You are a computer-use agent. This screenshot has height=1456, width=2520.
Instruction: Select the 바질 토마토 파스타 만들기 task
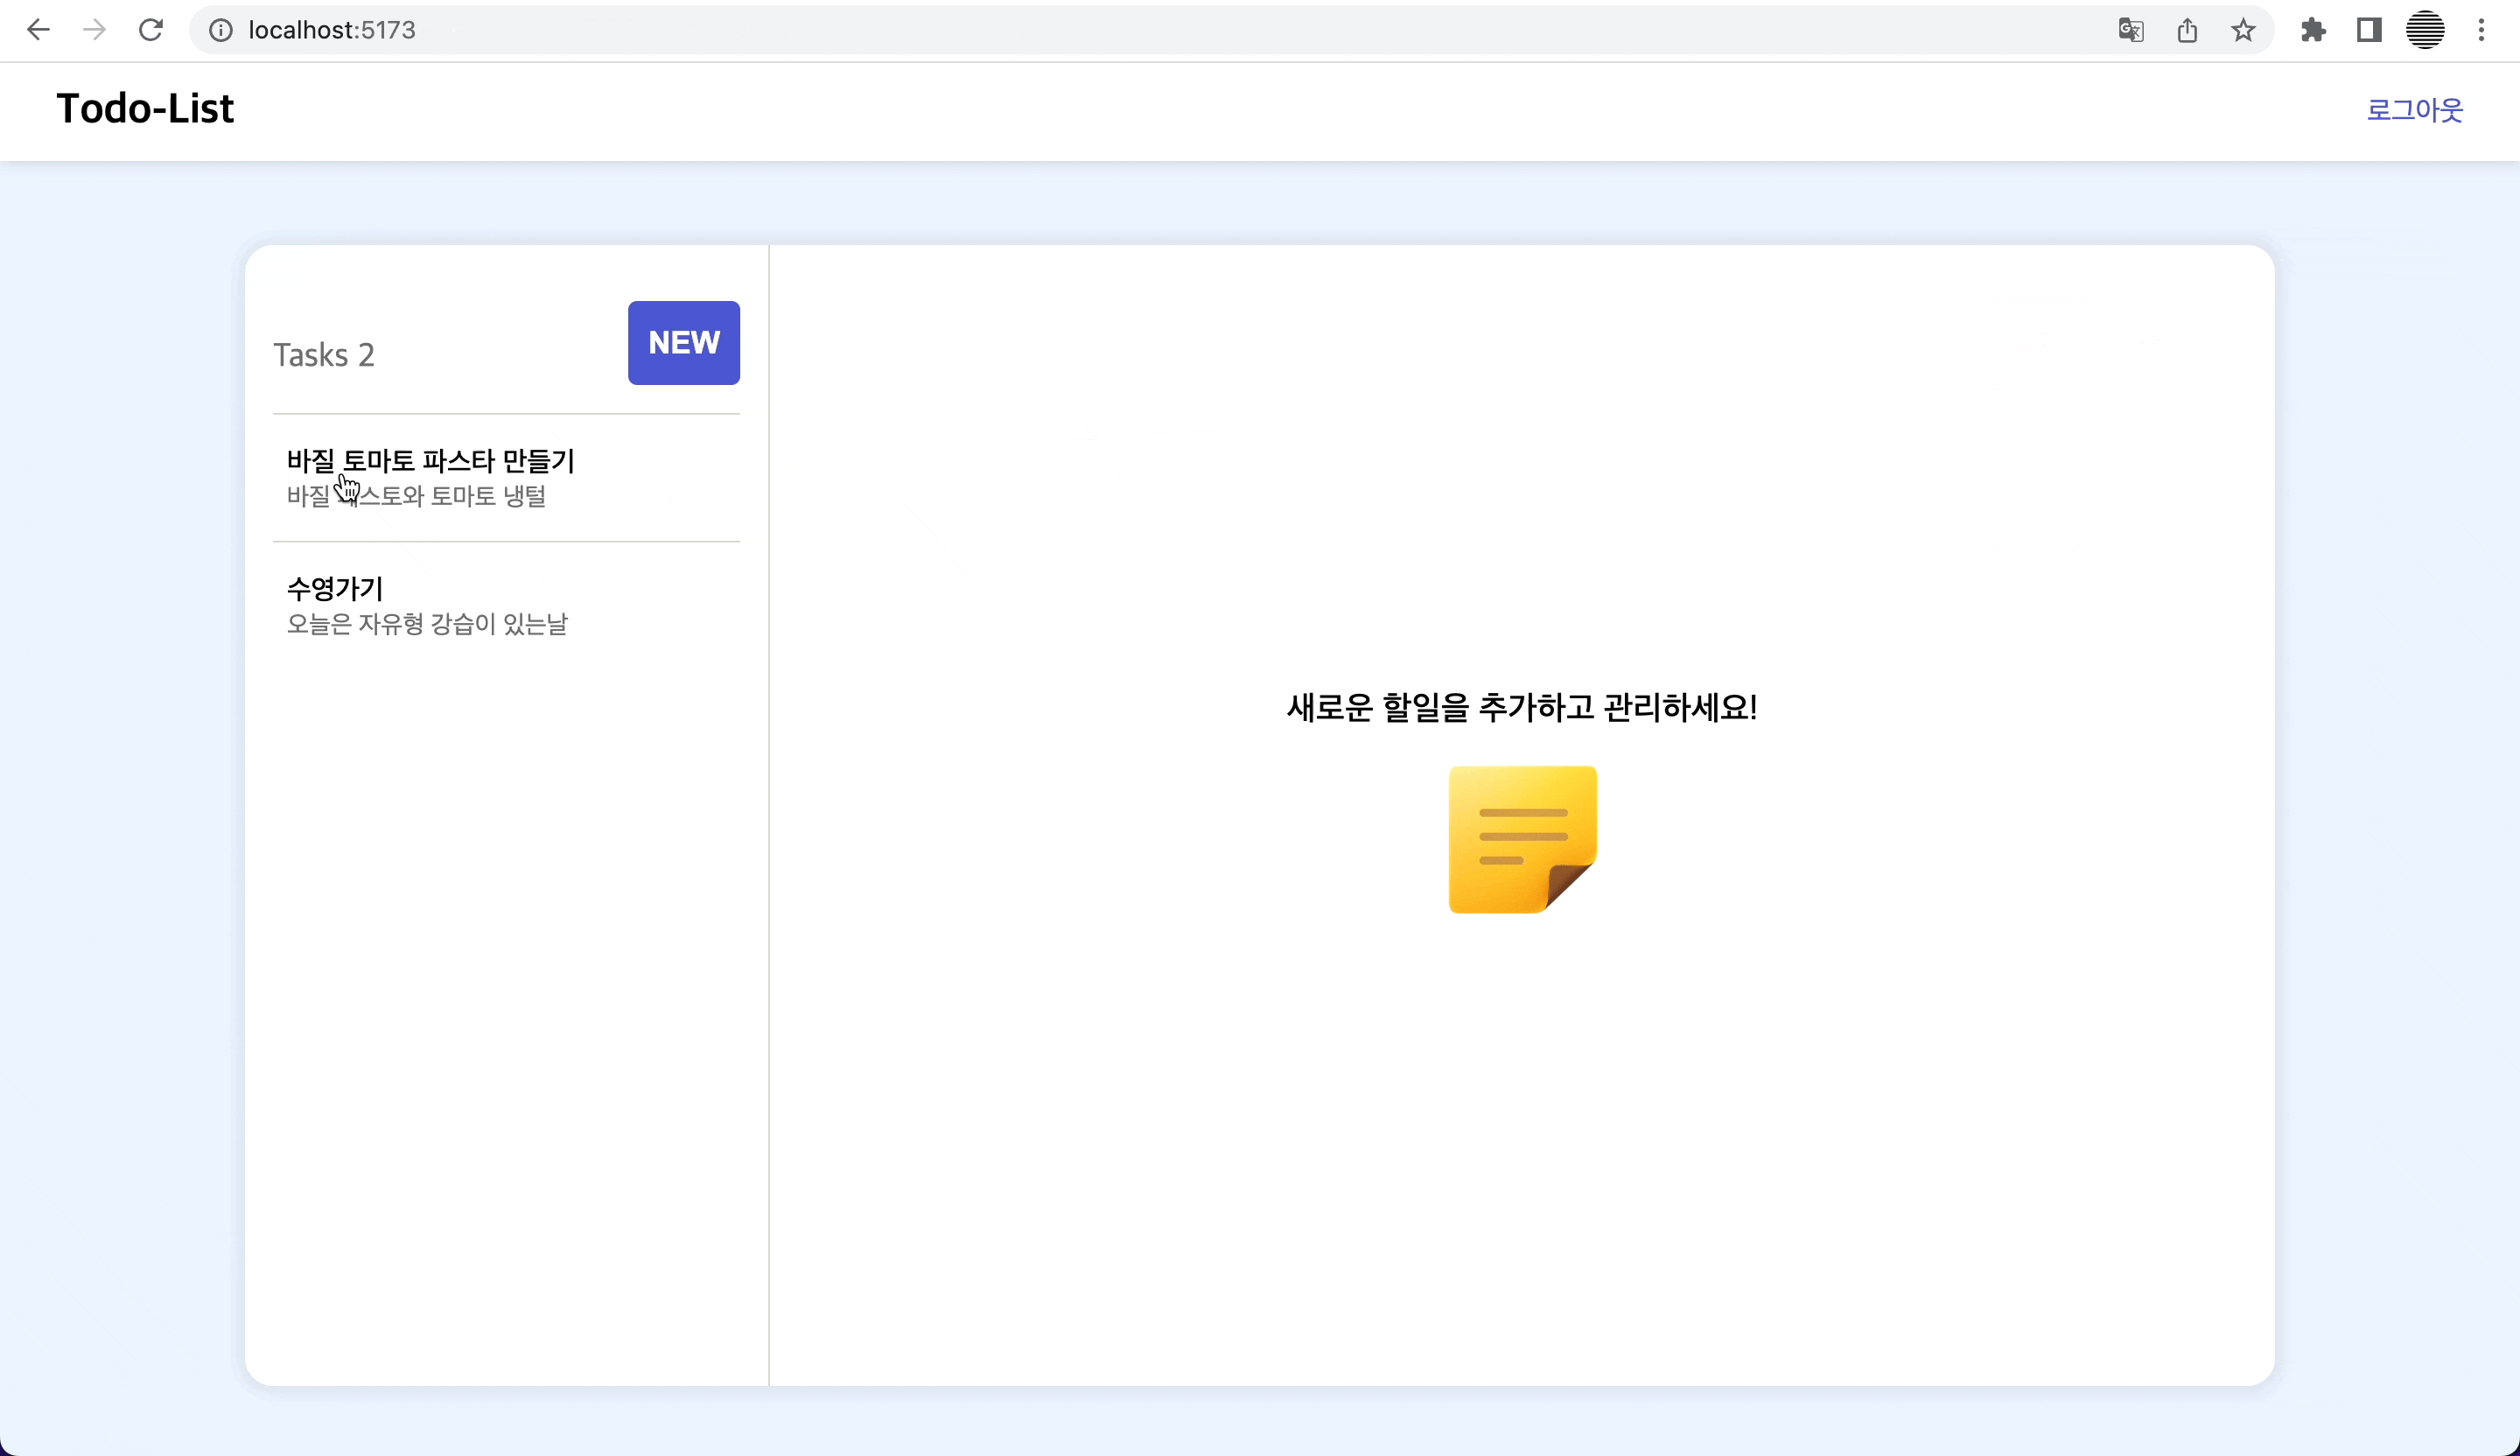coord(430,461)
